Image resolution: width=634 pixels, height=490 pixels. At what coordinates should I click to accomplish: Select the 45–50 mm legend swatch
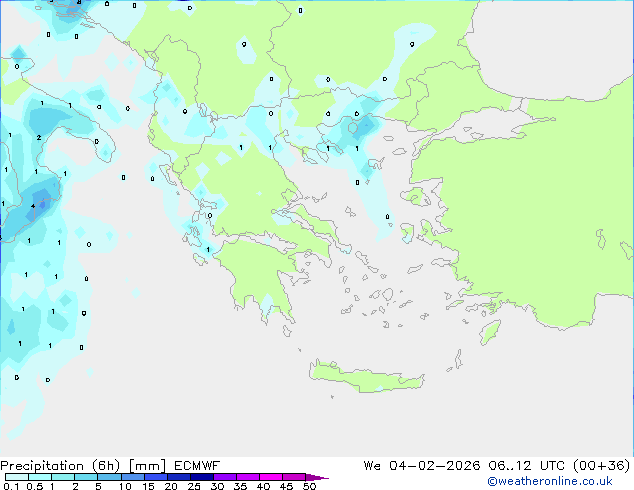point(294,477)
